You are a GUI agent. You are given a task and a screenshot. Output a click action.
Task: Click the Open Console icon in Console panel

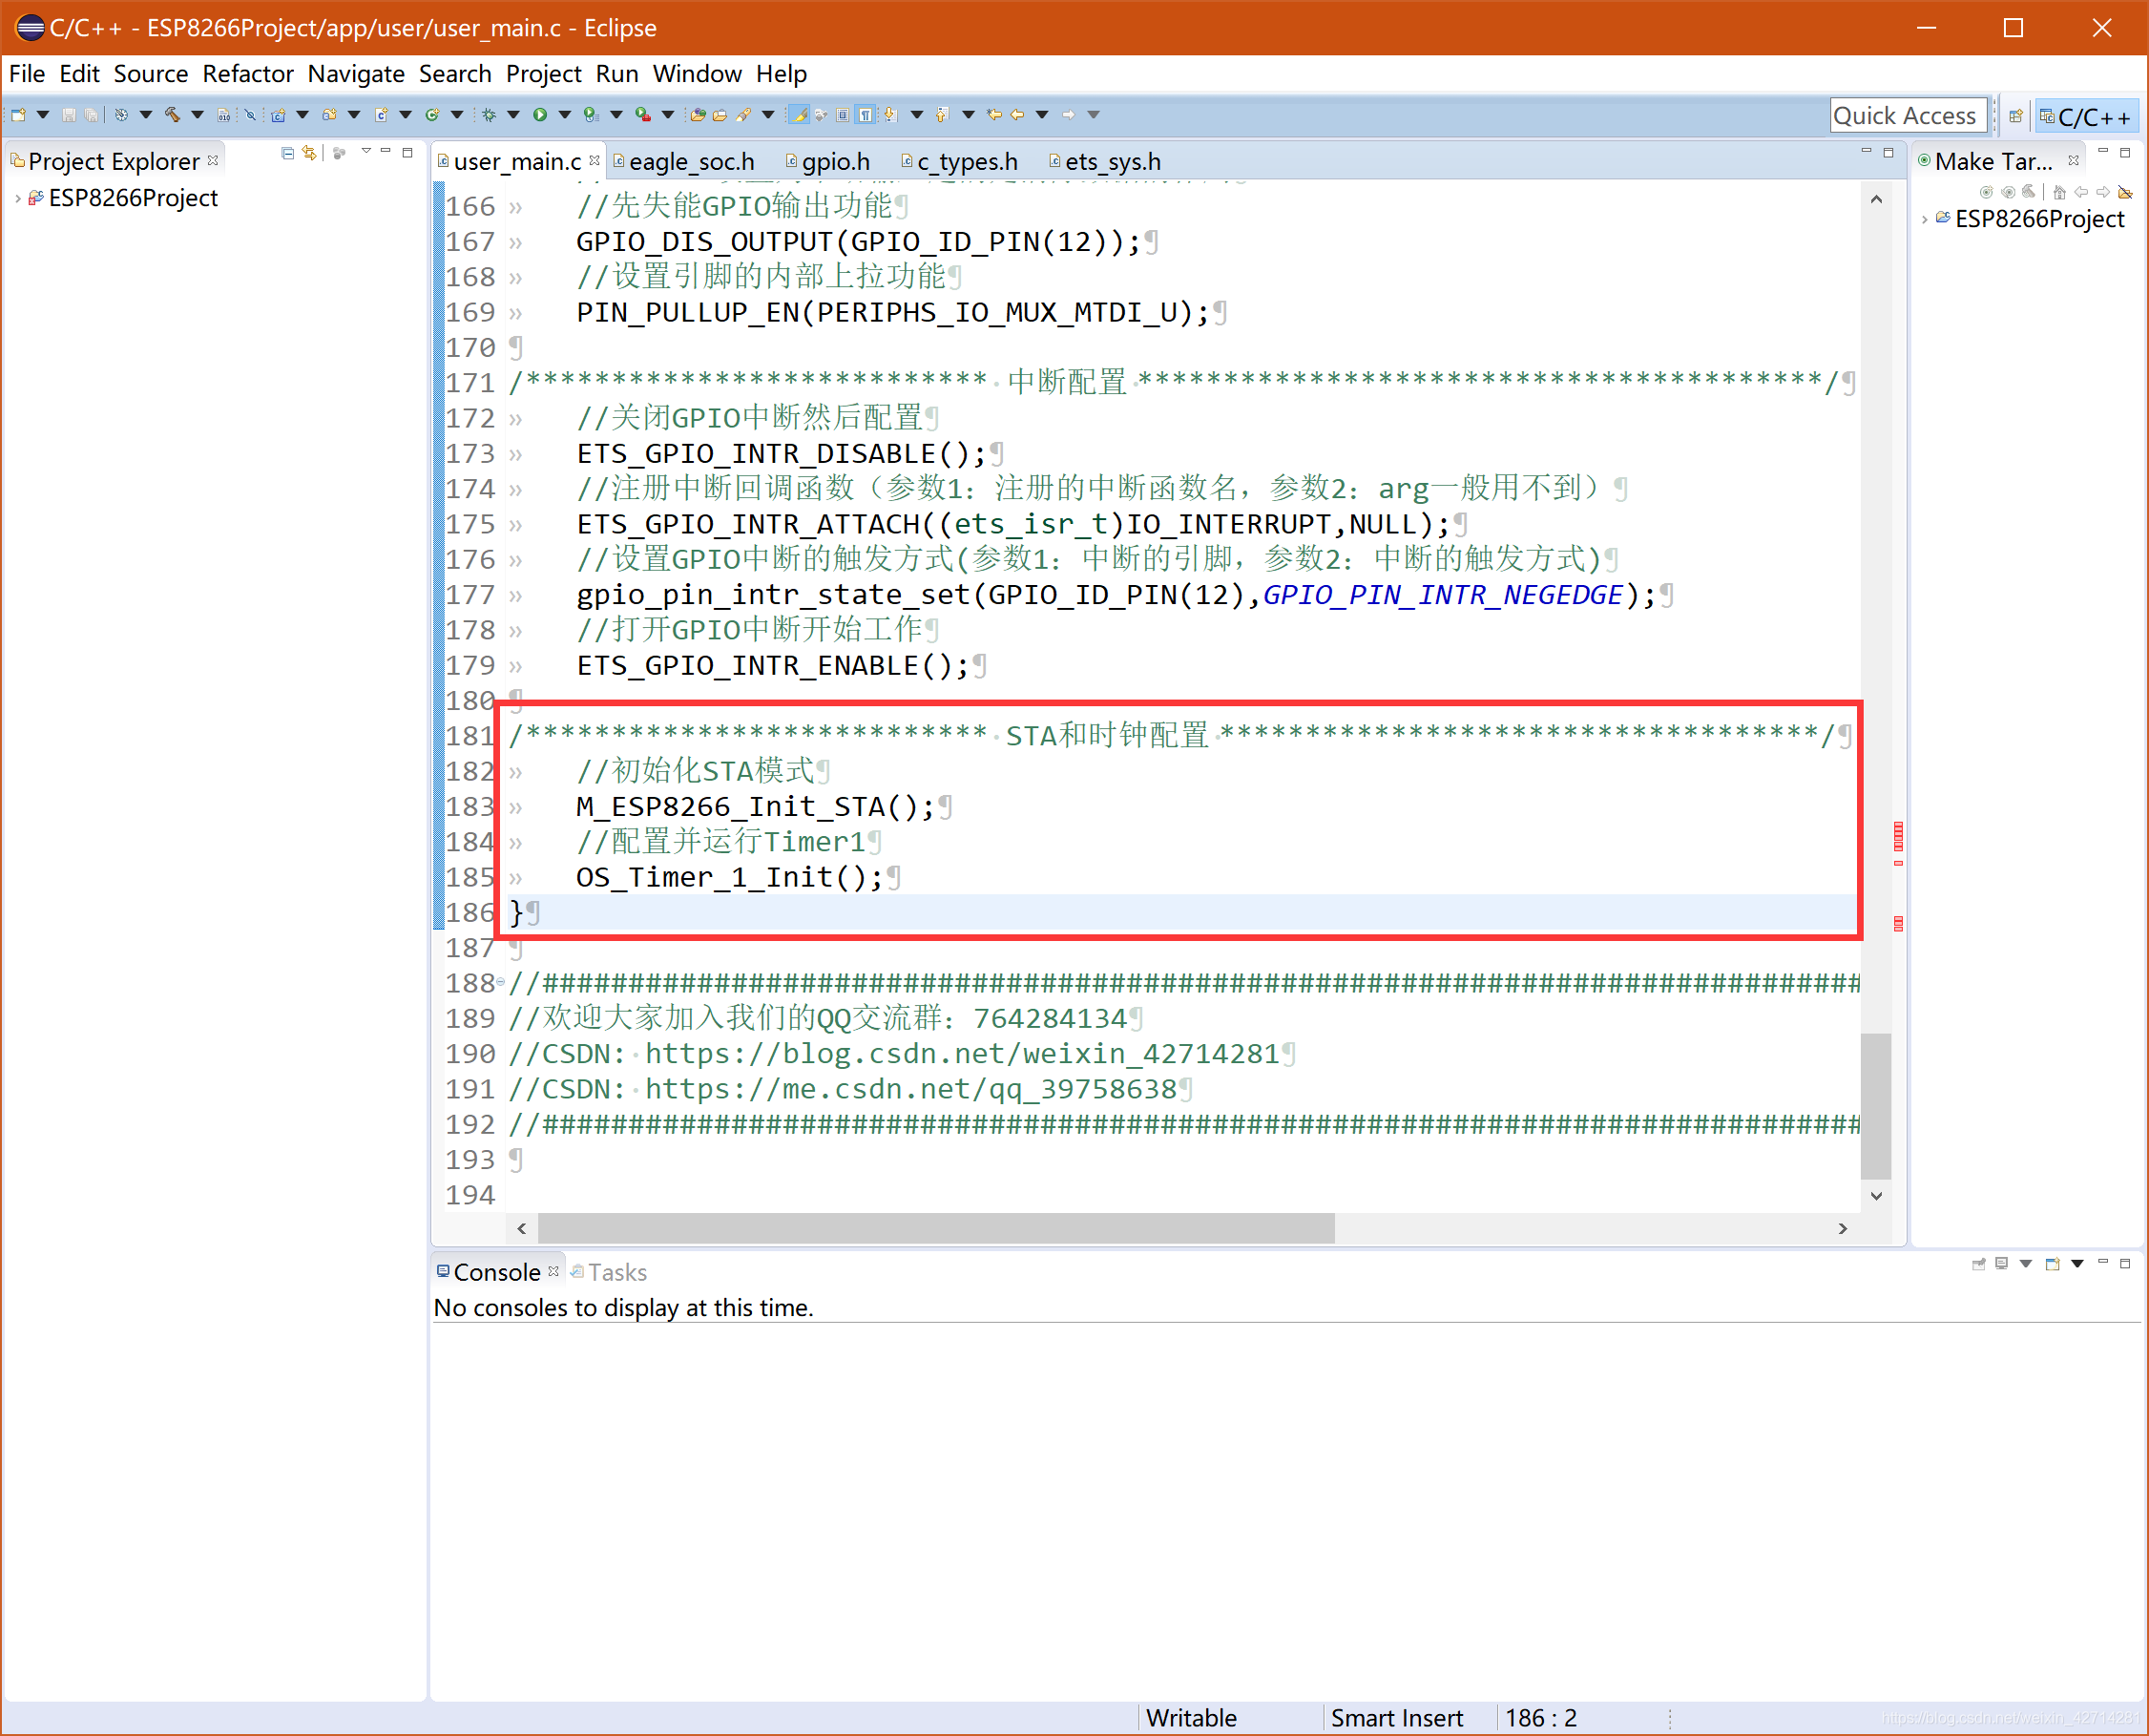point(2052,1264)
